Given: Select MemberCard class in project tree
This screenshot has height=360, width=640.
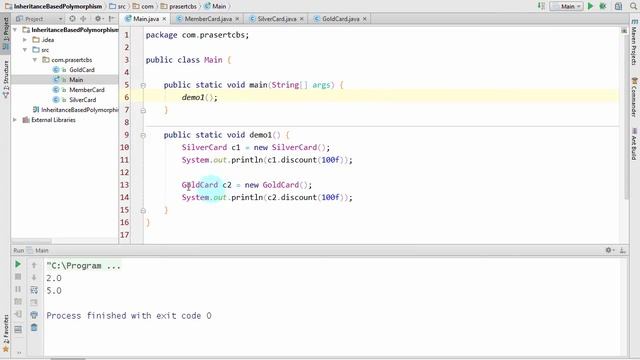Looking at the screenshot, I should [87, 90].
